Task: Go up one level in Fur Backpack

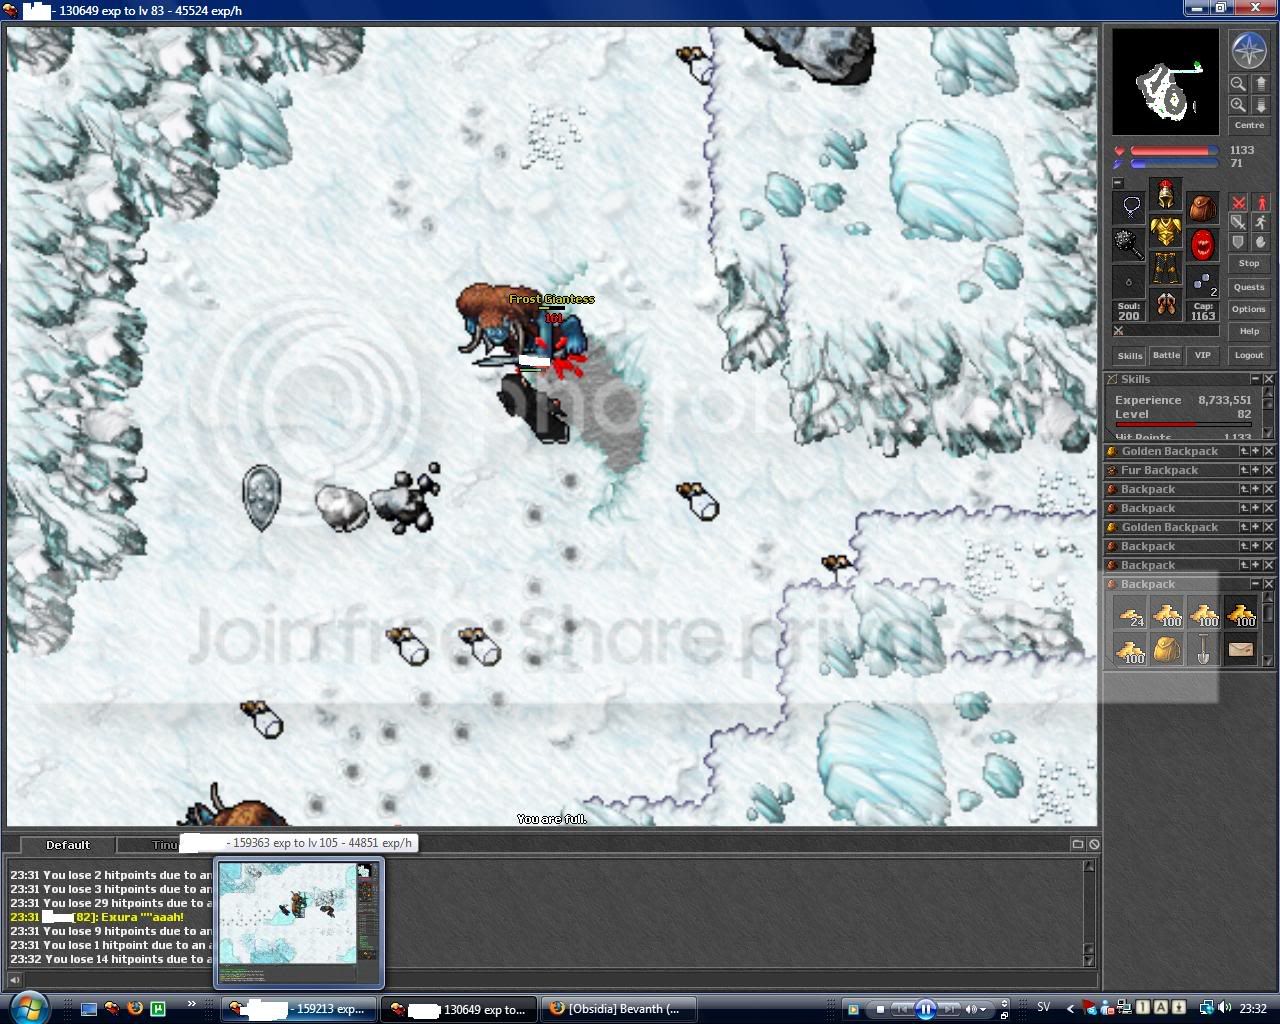Action: click(1244, 470)
